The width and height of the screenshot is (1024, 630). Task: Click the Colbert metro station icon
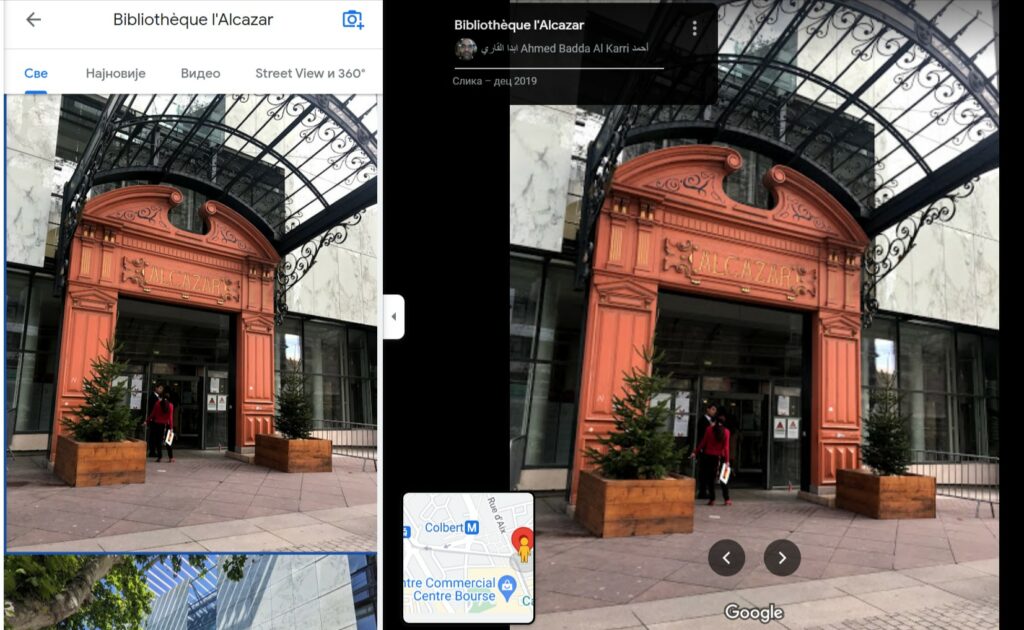click(x=472, y=527)
